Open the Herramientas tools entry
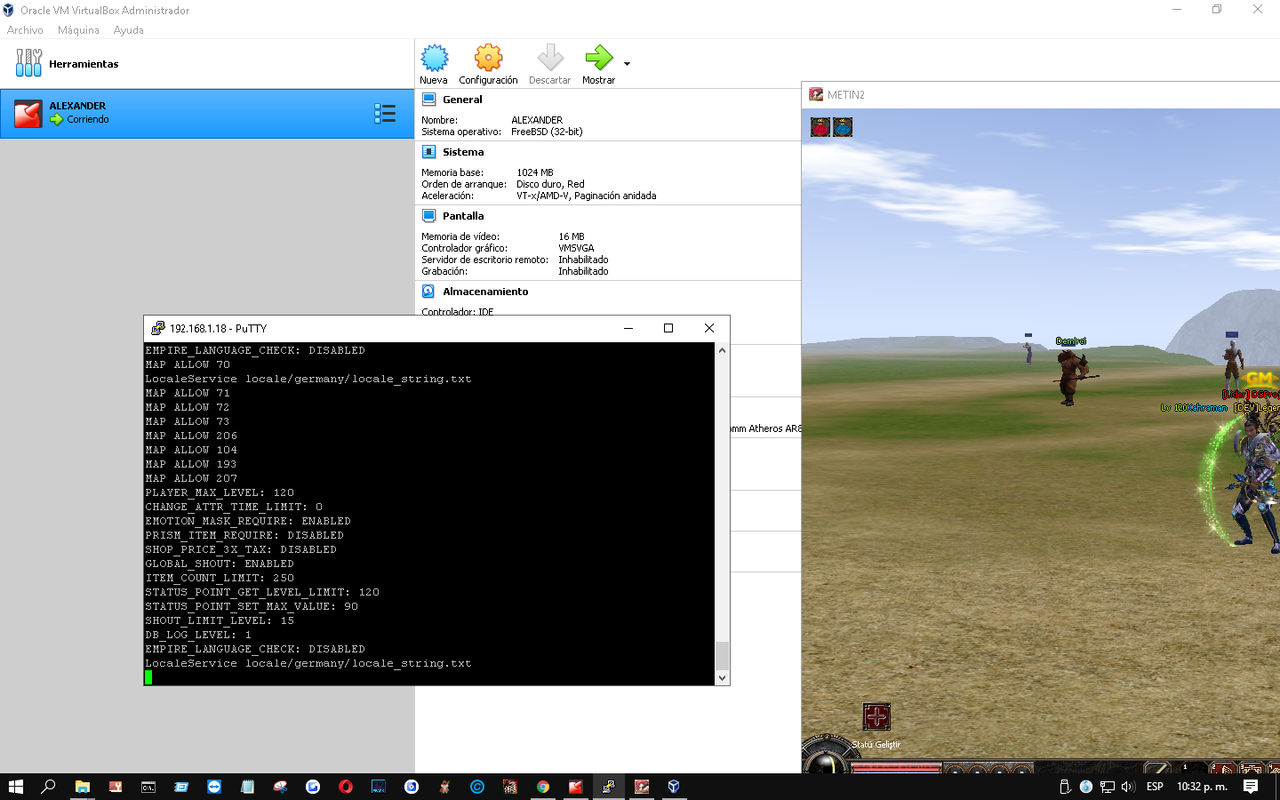1280x800 pixels. click(x=207, y=64)
